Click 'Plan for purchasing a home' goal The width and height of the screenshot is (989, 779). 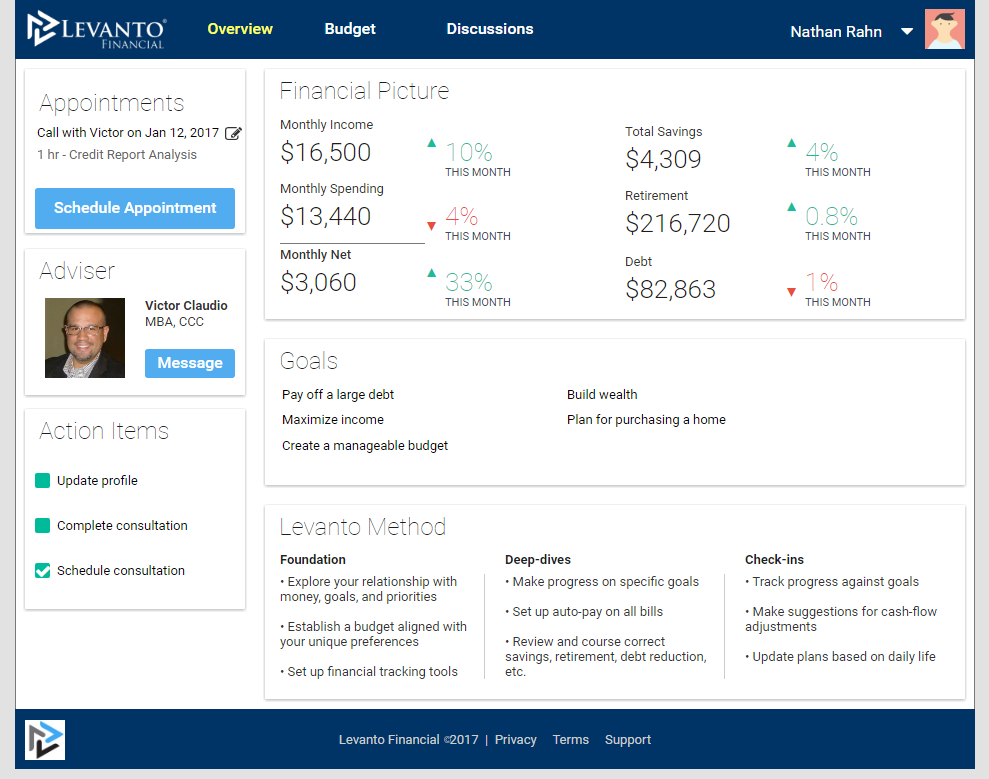[x=647, y=420]
